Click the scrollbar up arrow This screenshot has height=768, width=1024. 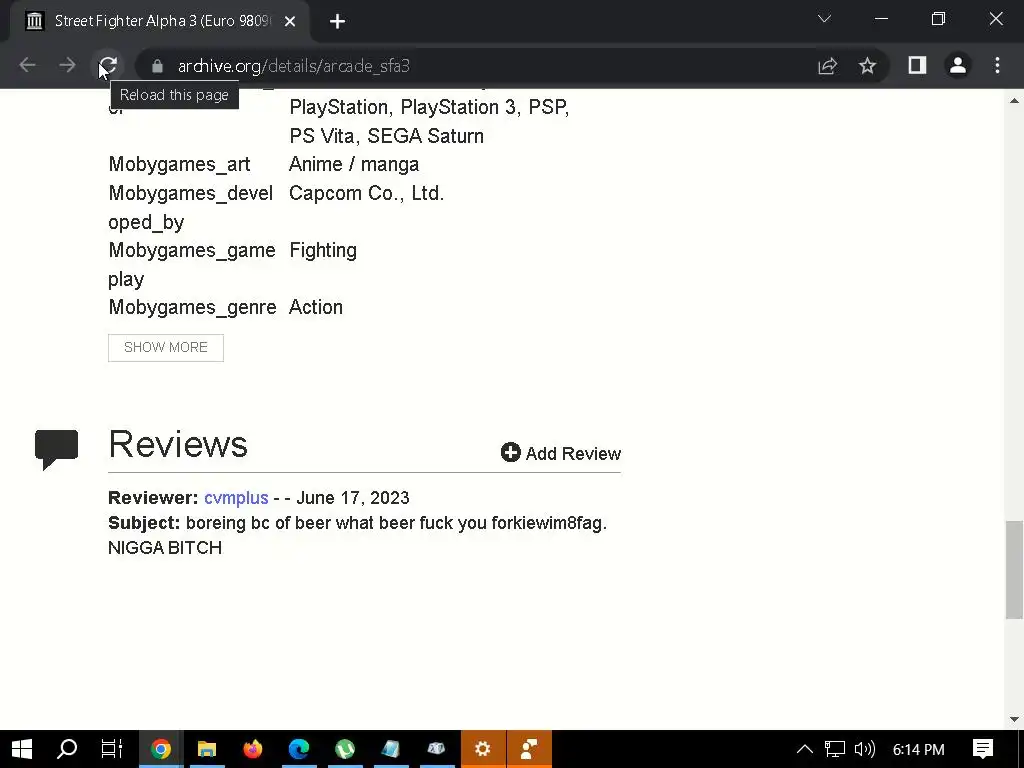click(x=1014, y=101)
